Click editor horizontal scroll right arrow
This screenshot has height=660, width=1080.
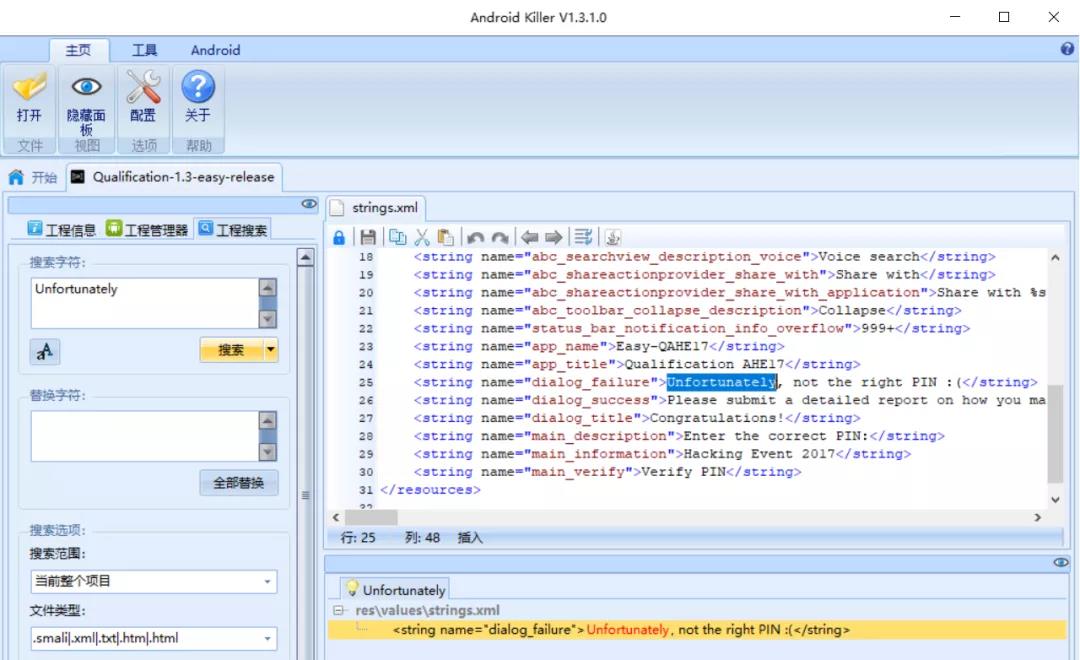click(x=1037, y=517)
